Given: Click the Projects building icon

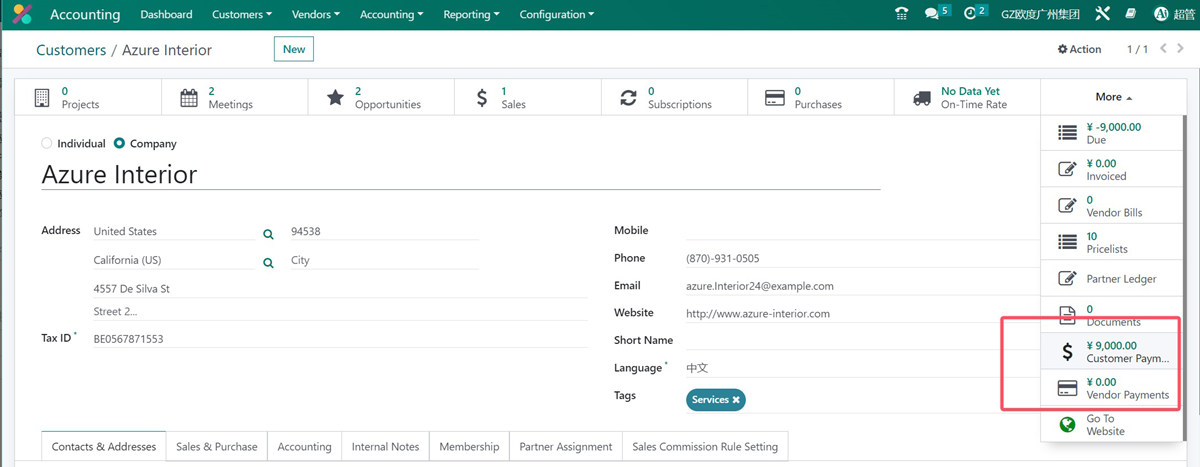Looking at the screenshot, I should click(42, 98).
